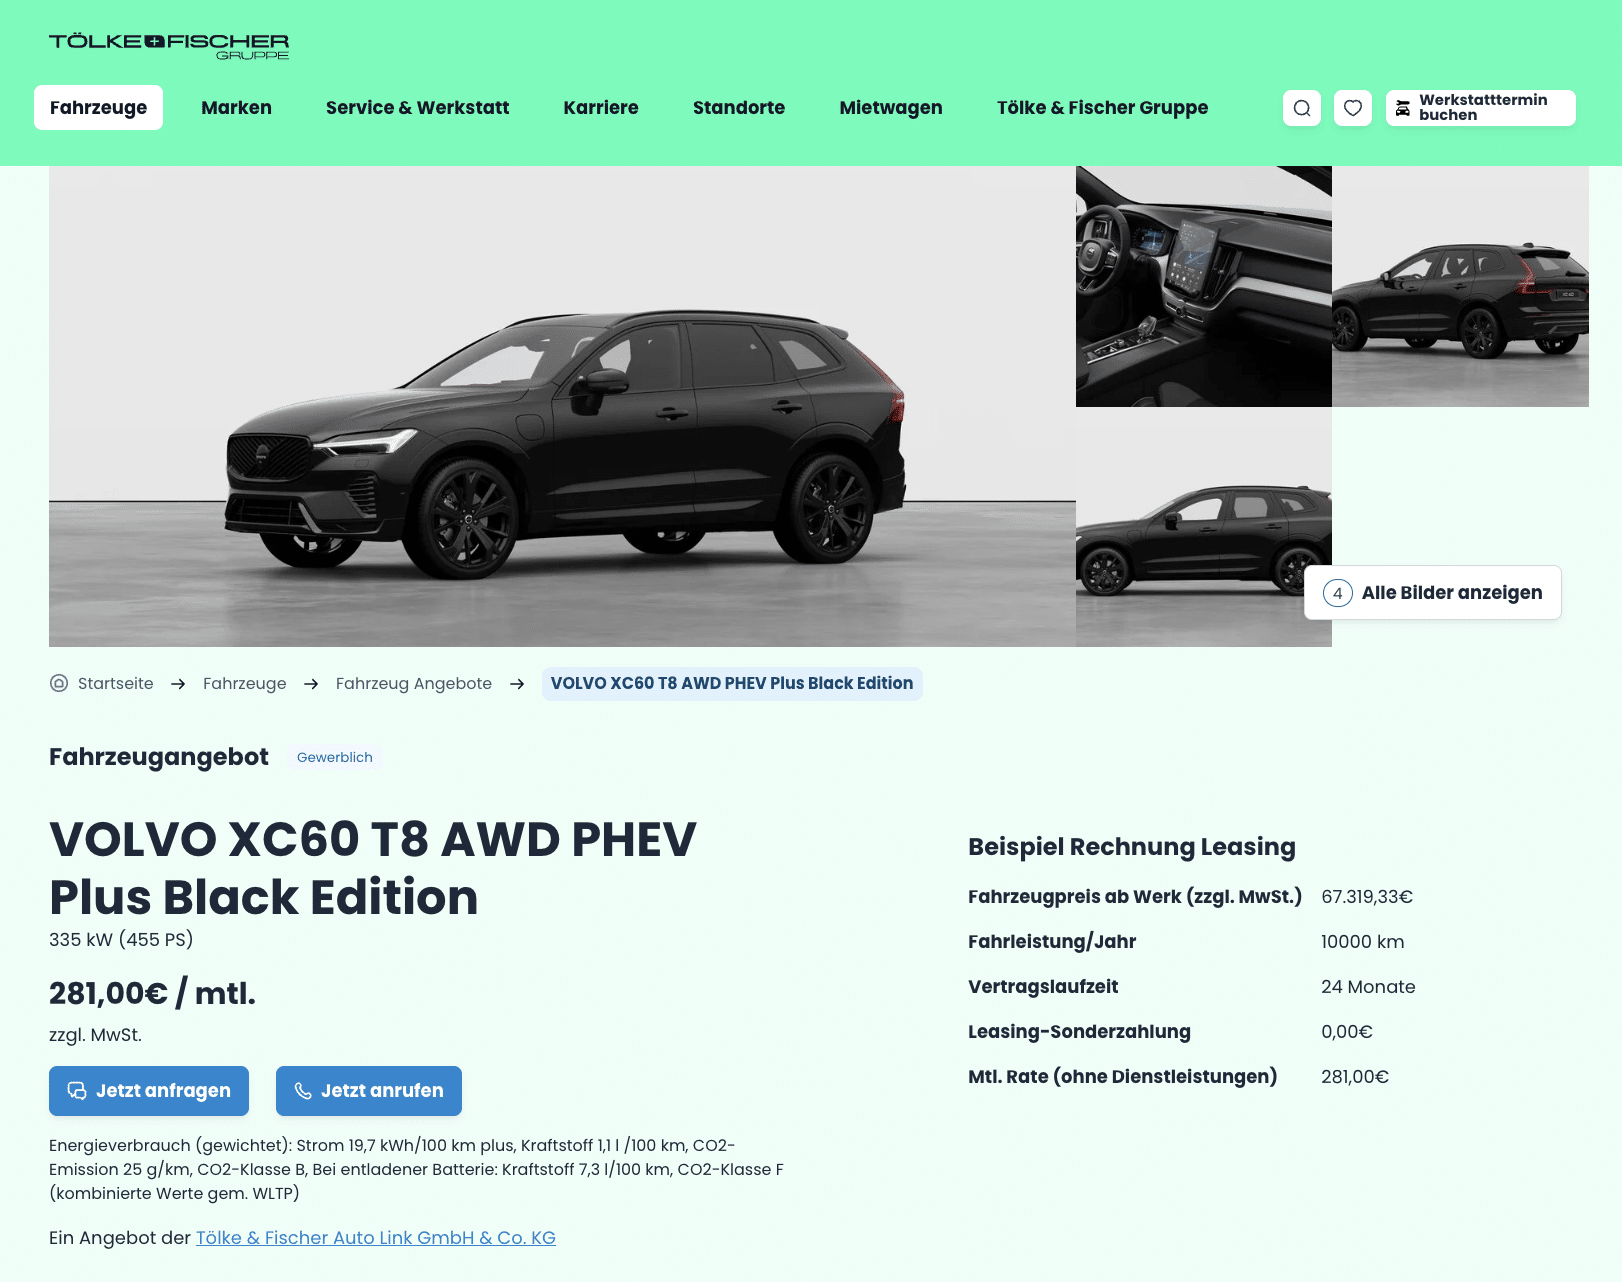This screenshot has width=1622, height=1282.
Task: Open Service & Werkstatt menu
Action: (417, 108)
